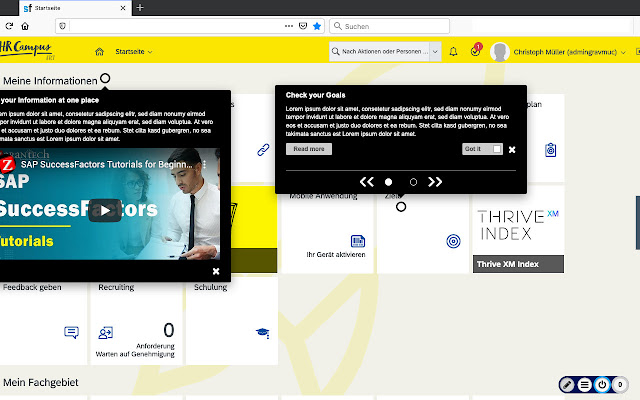Go to the SuccessFactors home icon

99,51
